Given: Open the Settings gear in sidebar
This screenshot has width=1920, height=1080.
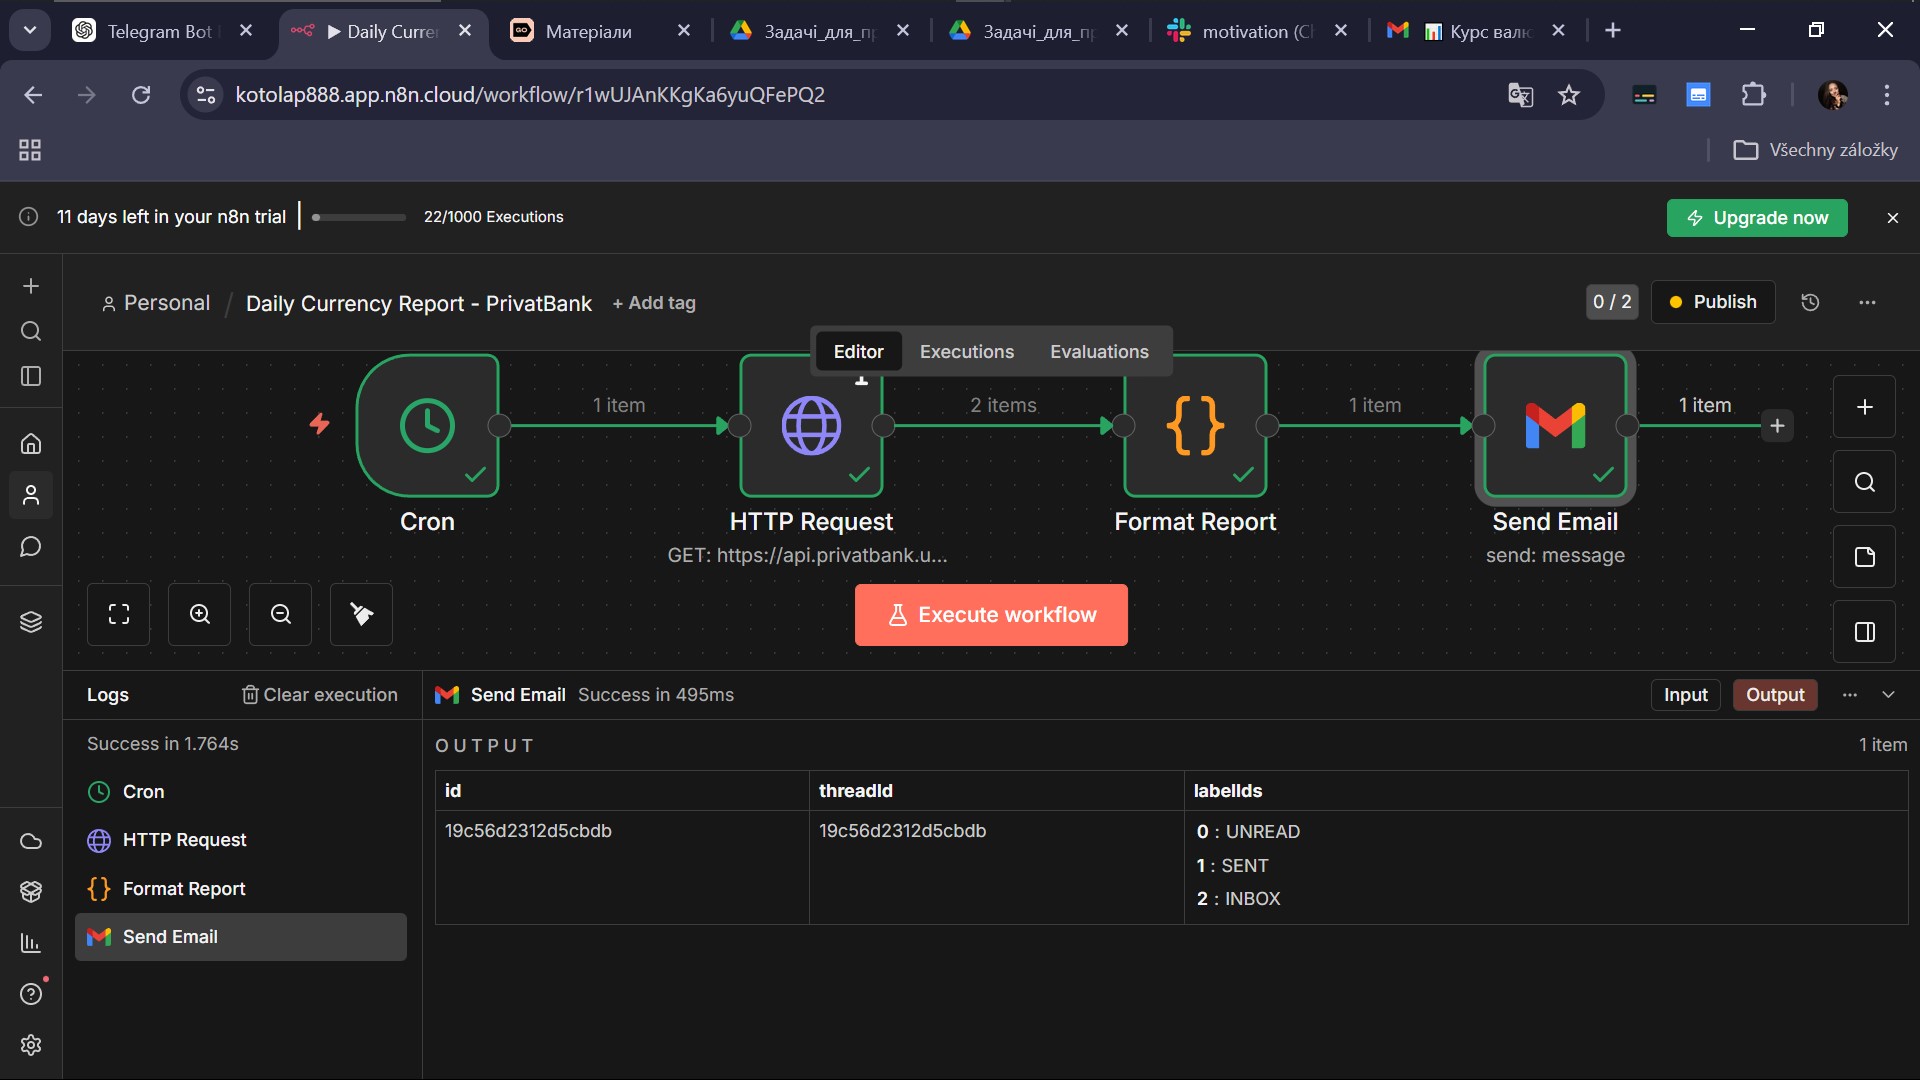Looking at the screenshot, I should [x=31, y=1045].
